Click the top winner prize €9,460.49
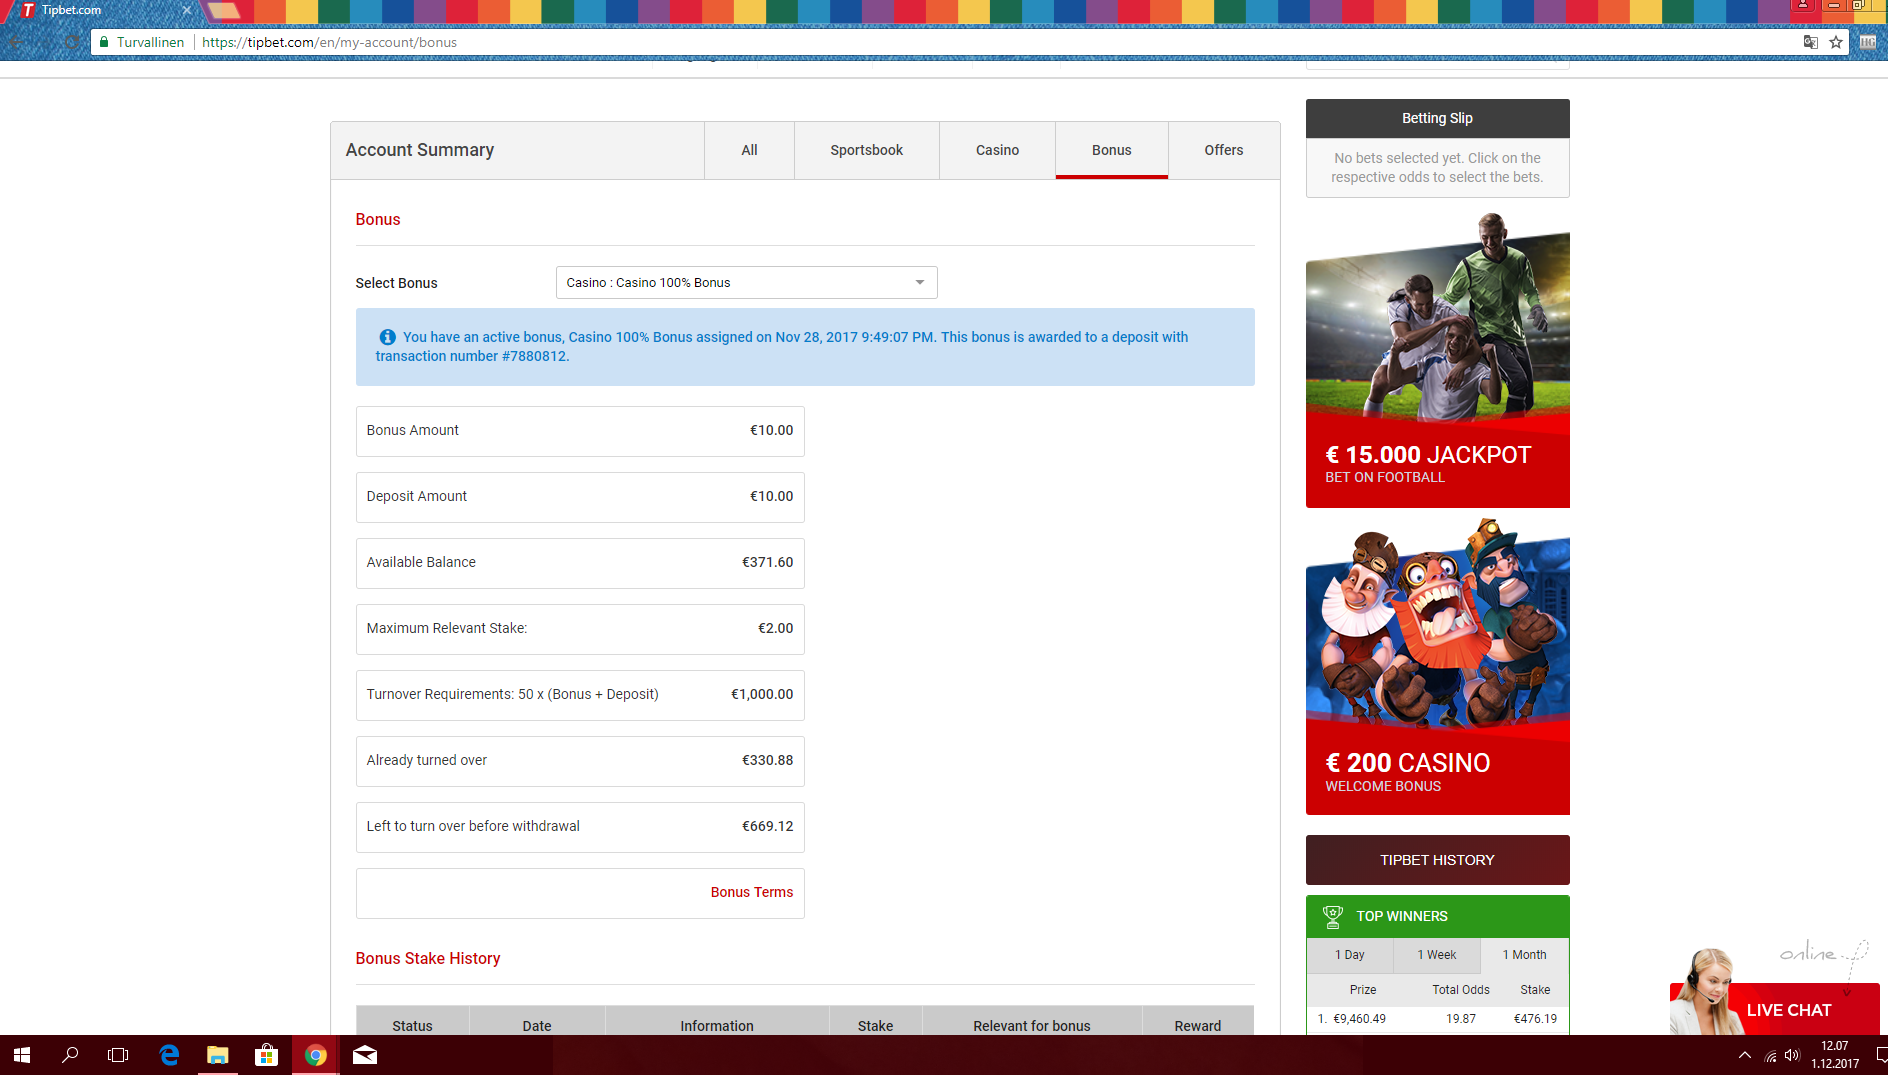This screenshot has width=1888, height=1075. pos(1359,1019)
